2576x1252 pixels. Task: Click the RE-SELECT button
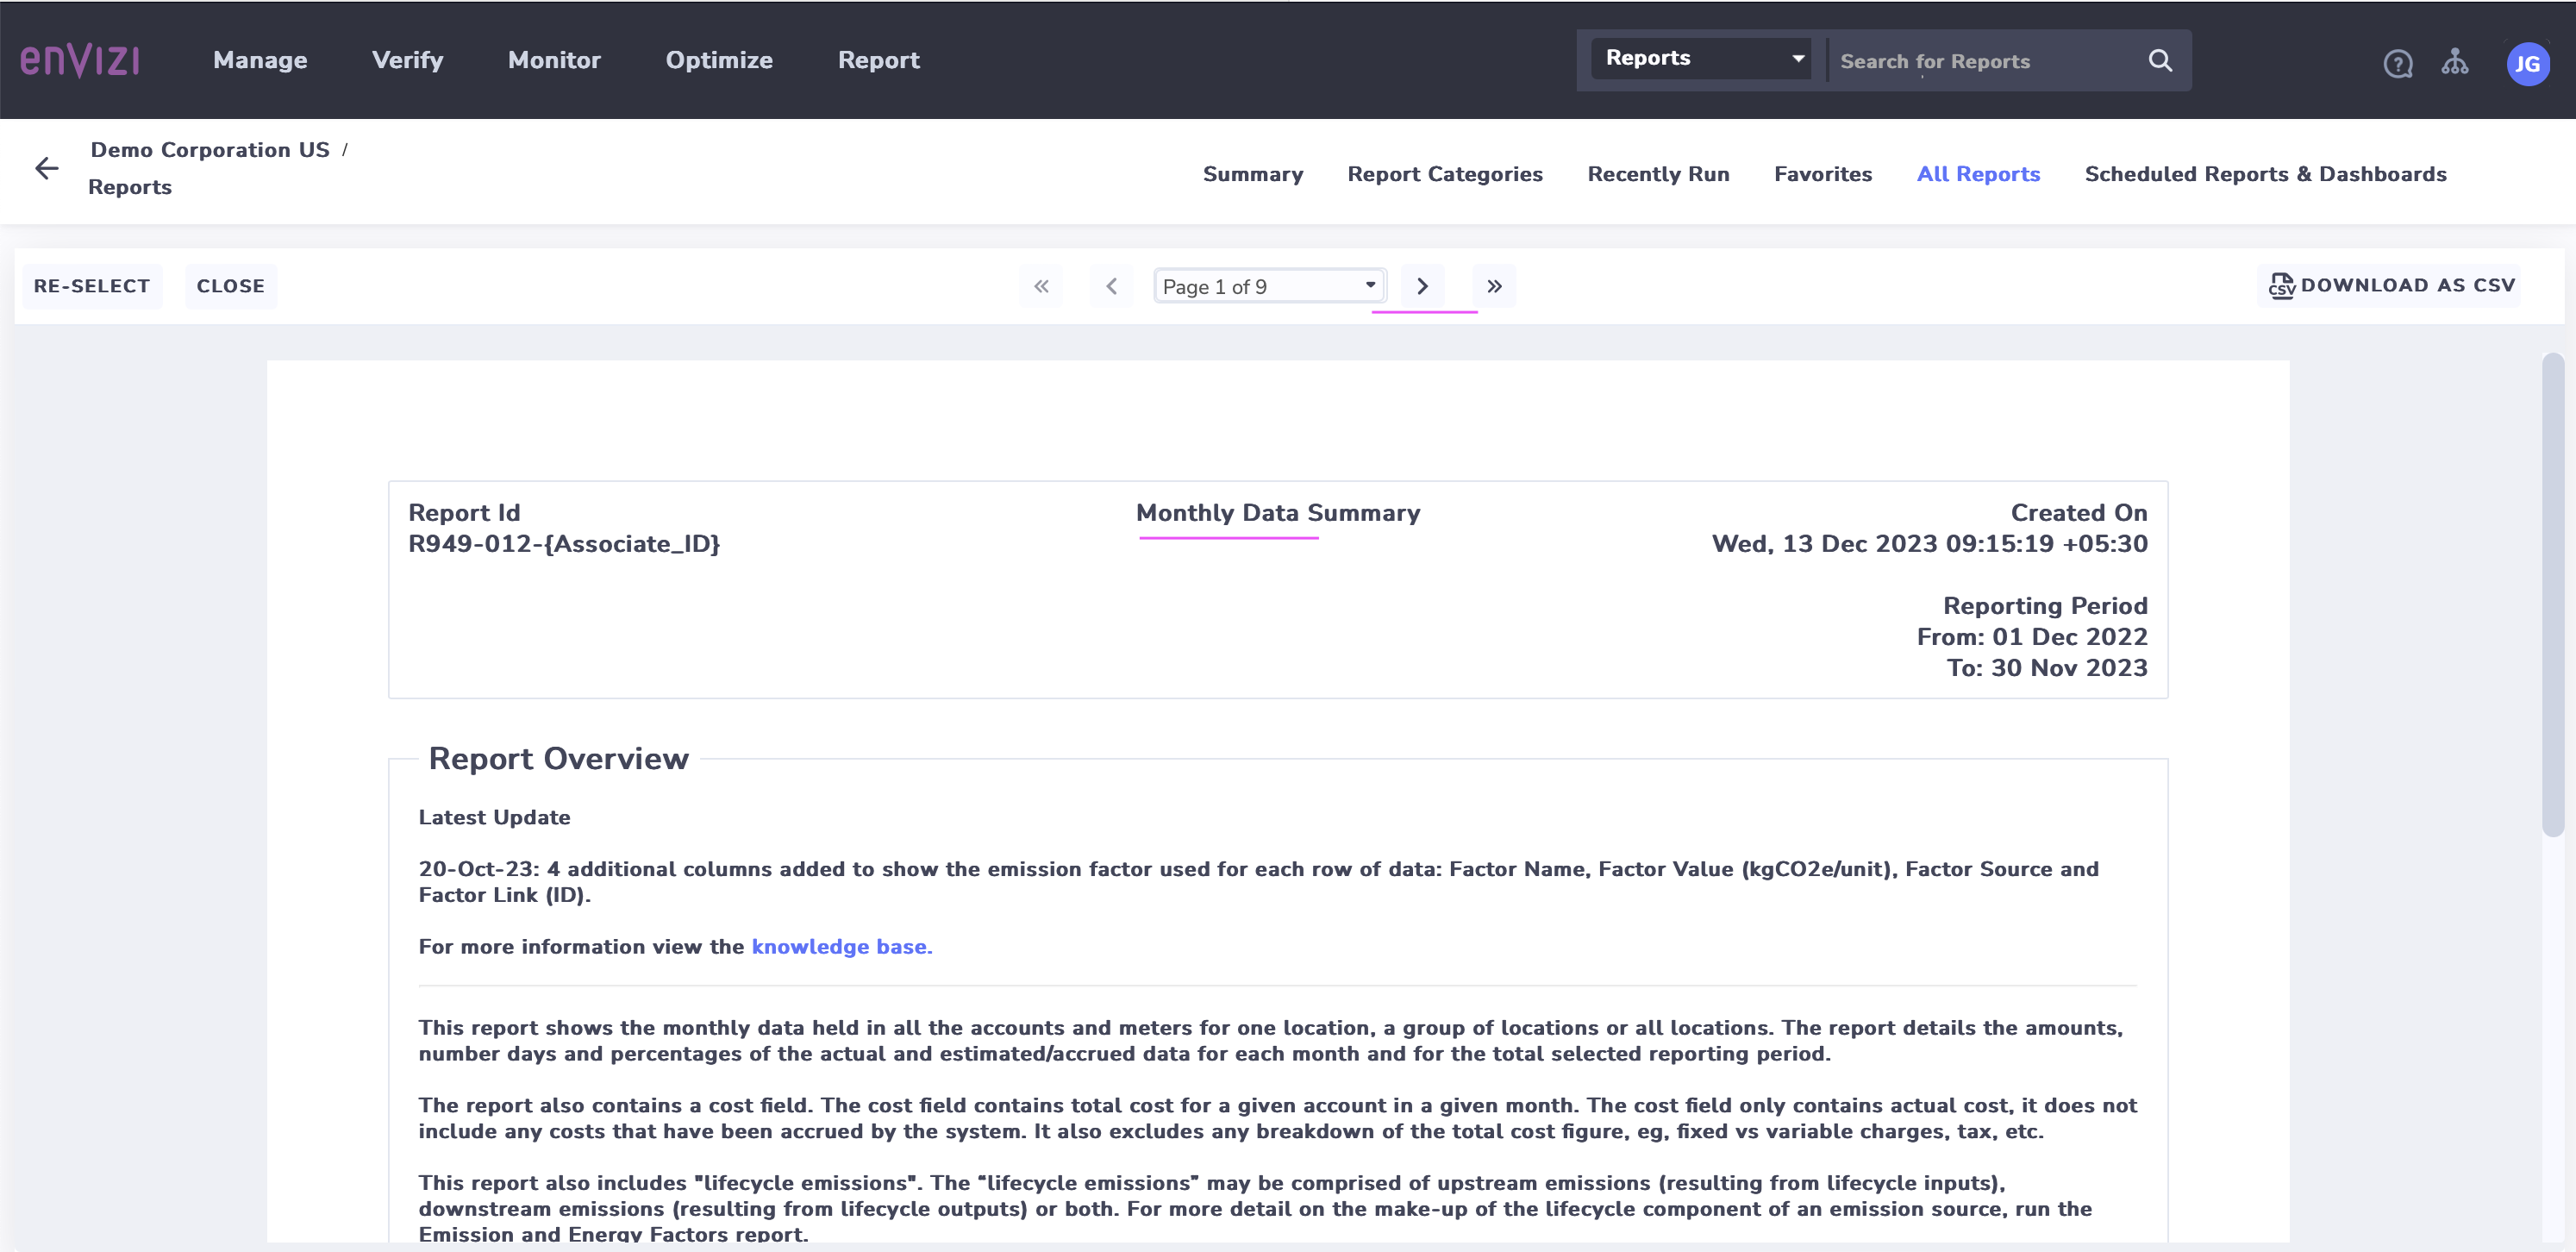[x=91, y=286]
